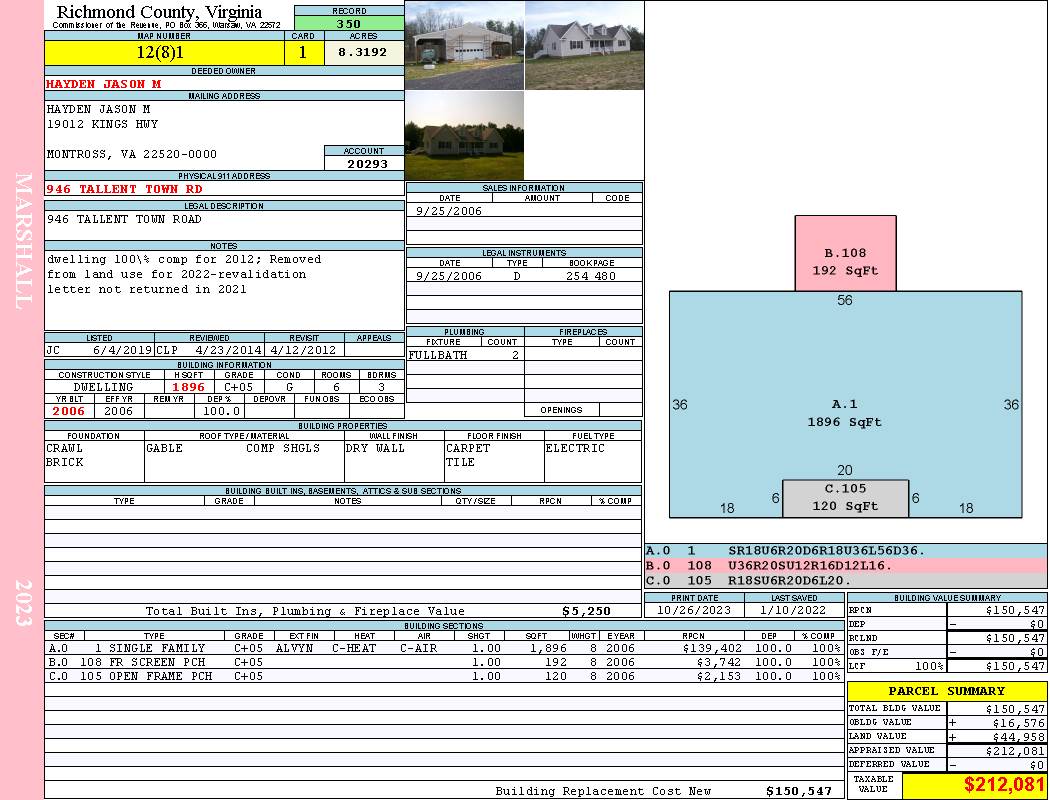This screenshot has width=1050, height=800.
Task: Select the yellow Parcel Summary header
Action: [946, 691]
